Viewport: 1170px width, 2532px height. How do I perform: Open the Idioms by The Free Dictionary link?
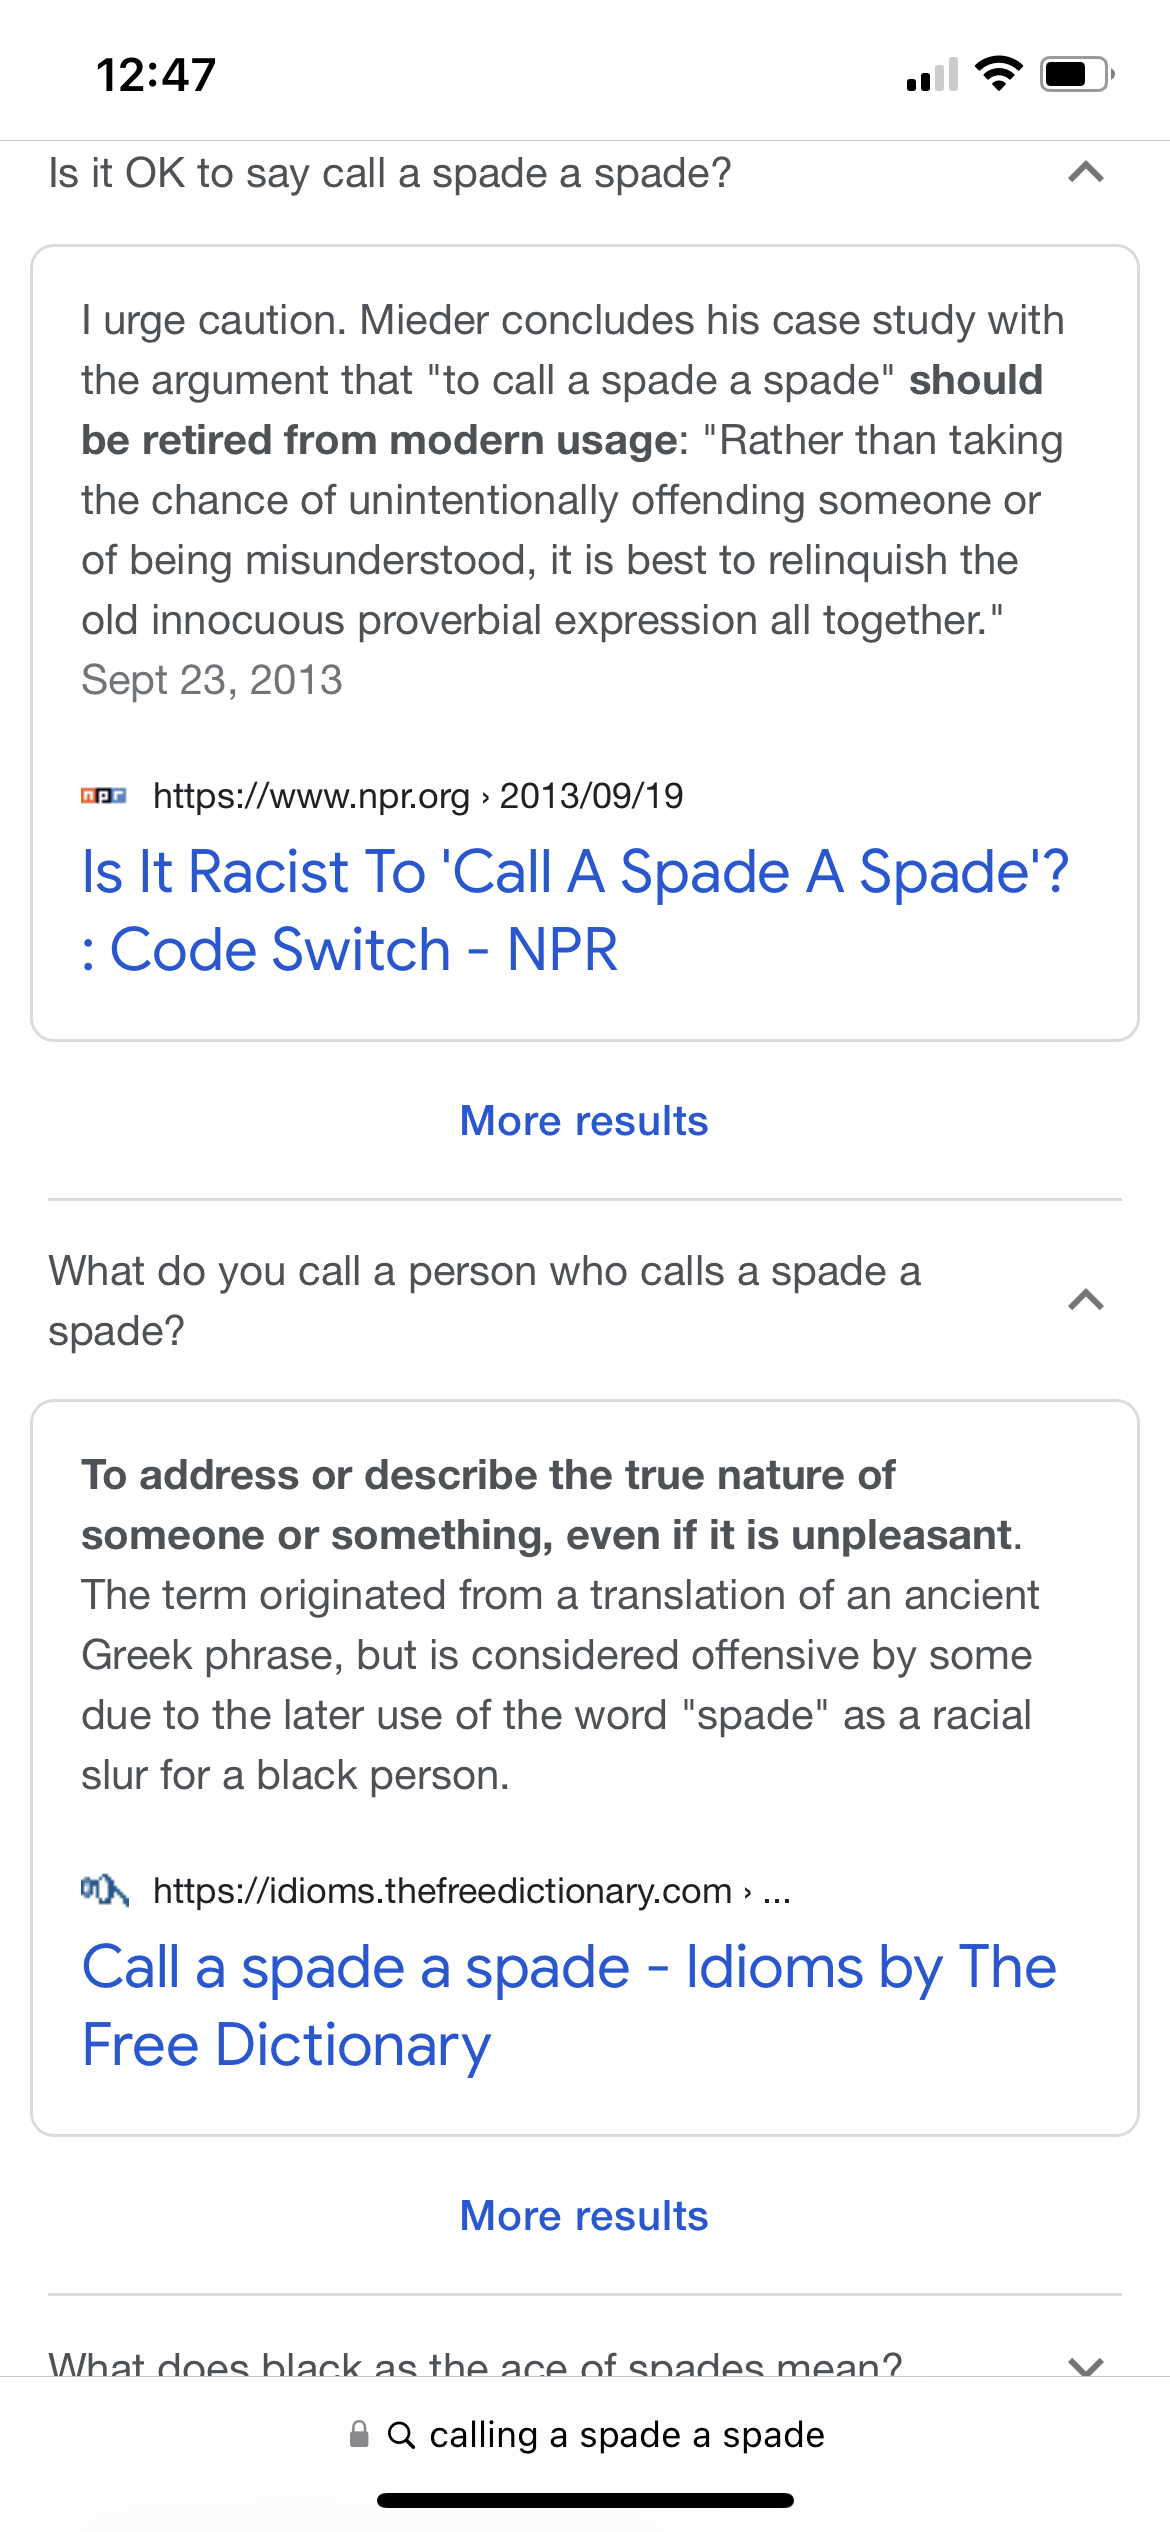click(x=569, y=2005)
